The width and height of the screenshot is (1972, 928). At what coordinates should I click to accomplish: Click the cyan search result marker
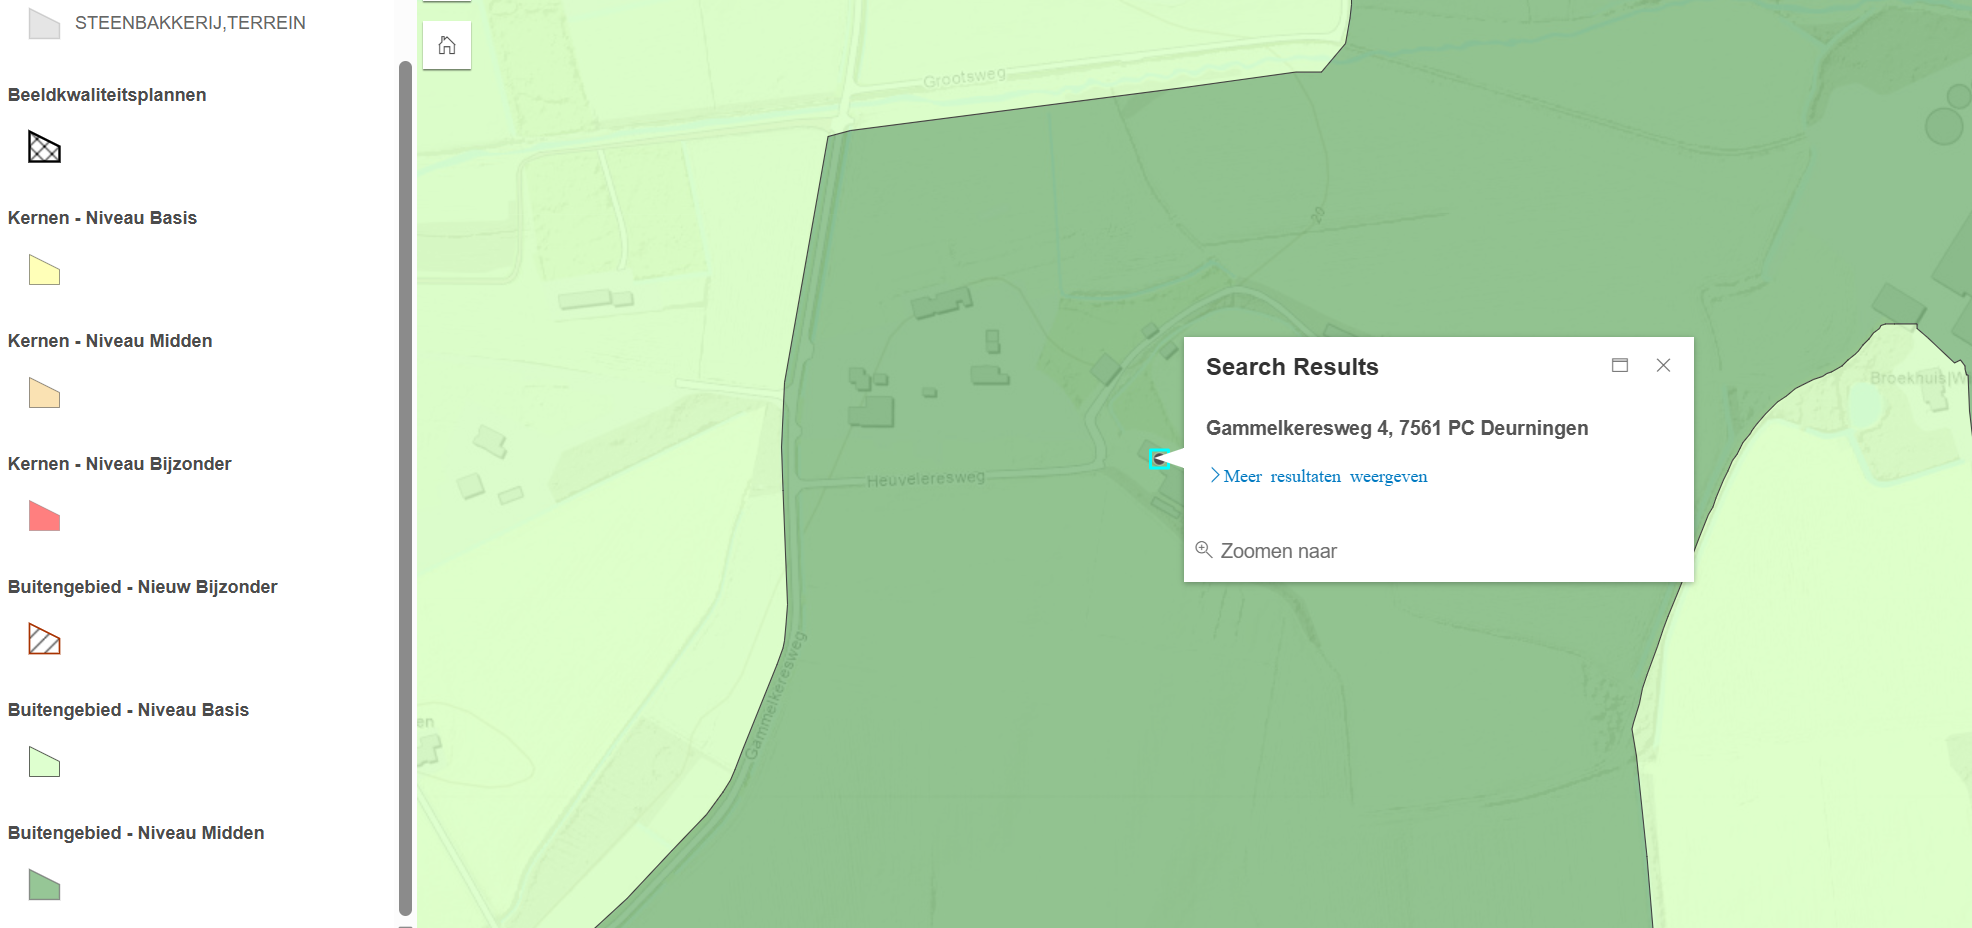click(1159, 459)
